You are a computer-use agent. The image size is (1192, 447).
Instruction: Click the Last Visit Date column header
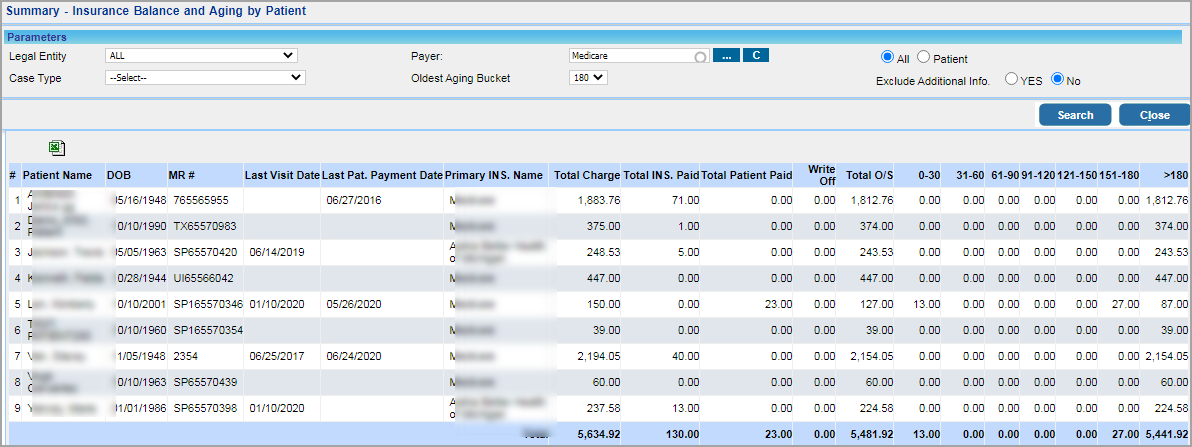tap(281, 175)
